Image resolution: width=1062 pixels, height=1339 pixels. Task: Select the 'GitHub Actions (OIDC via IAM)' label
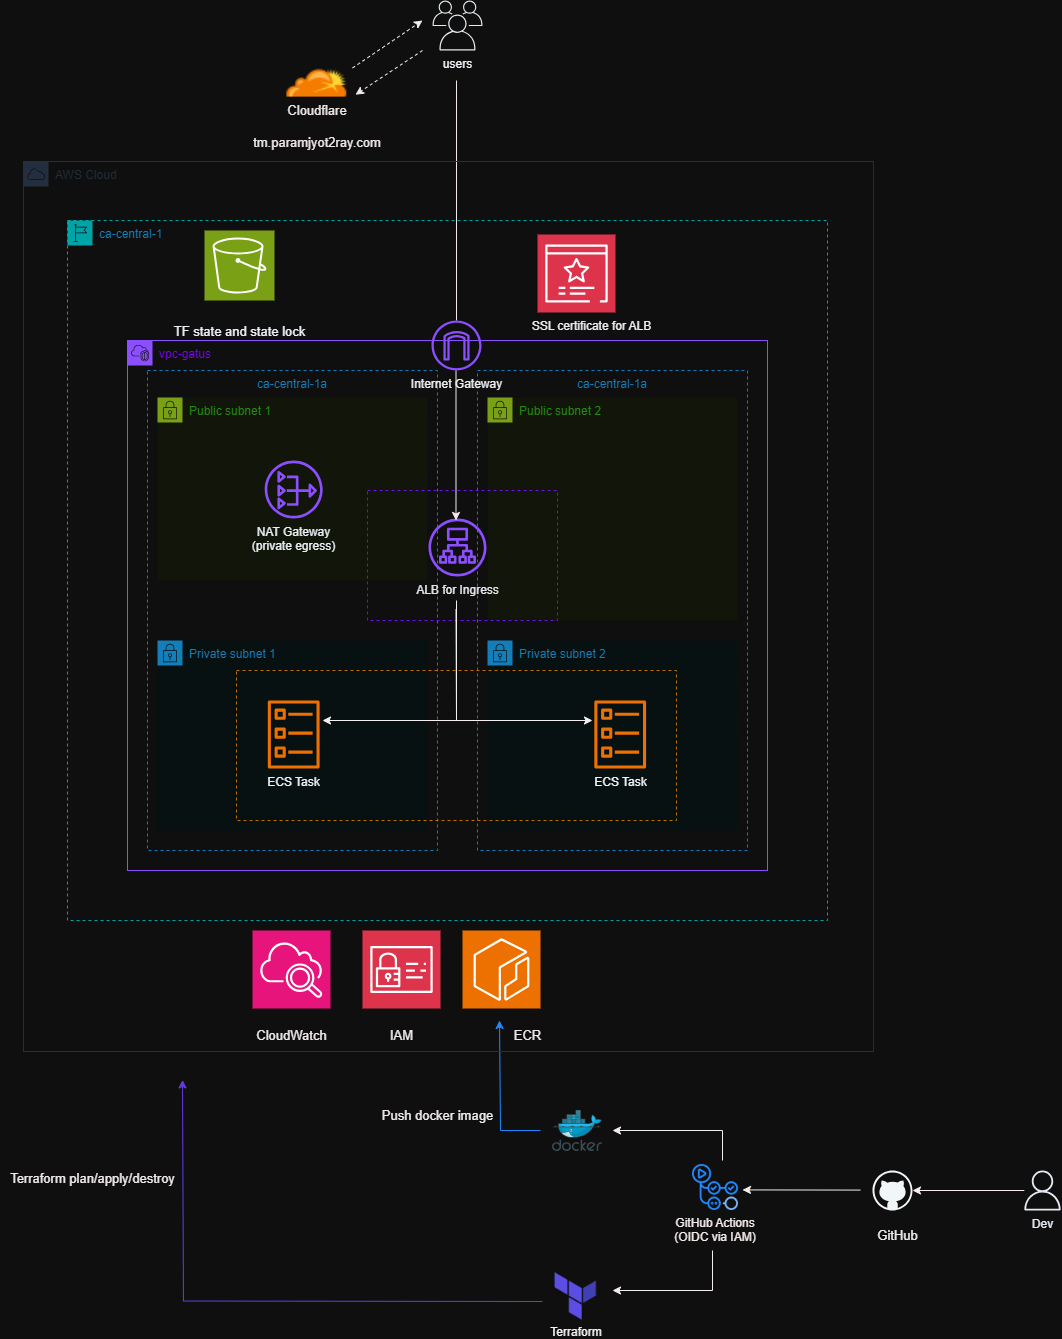click(x=715, y=1230)
